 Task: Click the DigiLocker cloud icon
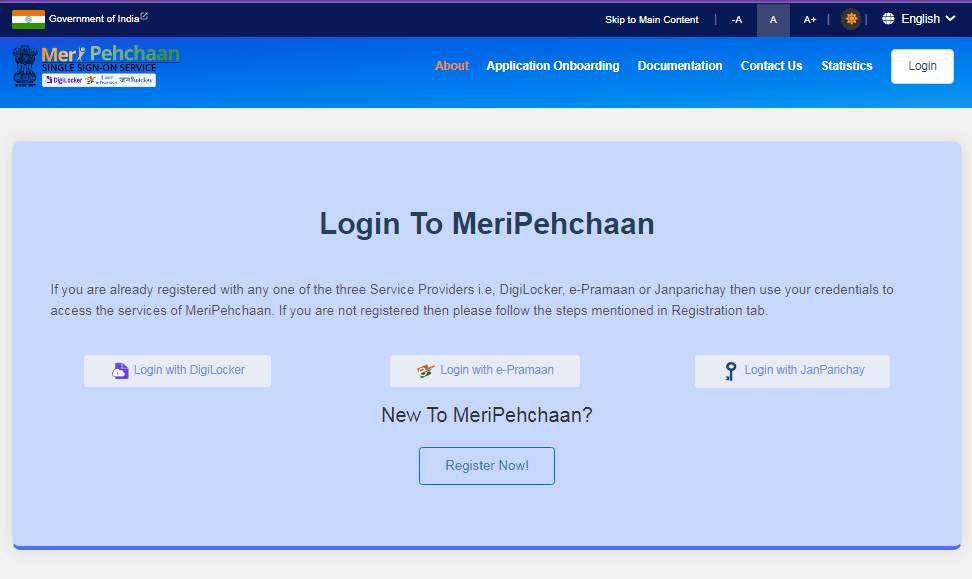pos(120,371)
